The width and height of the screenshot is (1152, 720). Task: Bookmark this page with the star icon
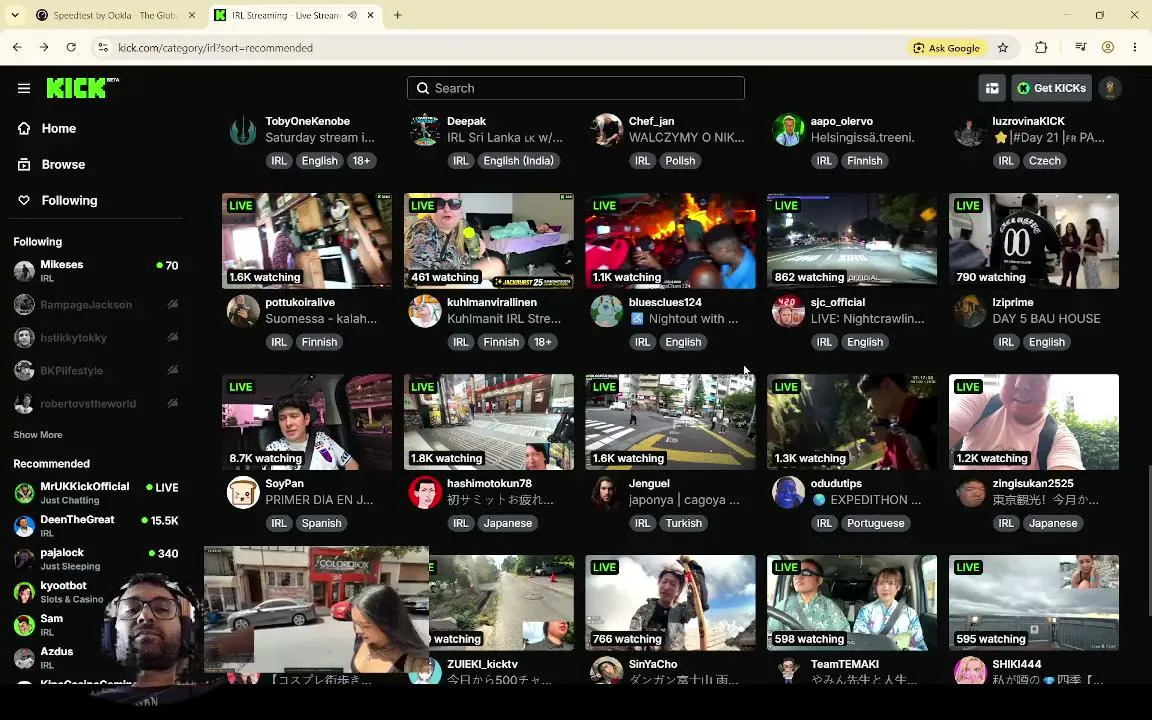pyautogui.click(x=1003, y=48)
